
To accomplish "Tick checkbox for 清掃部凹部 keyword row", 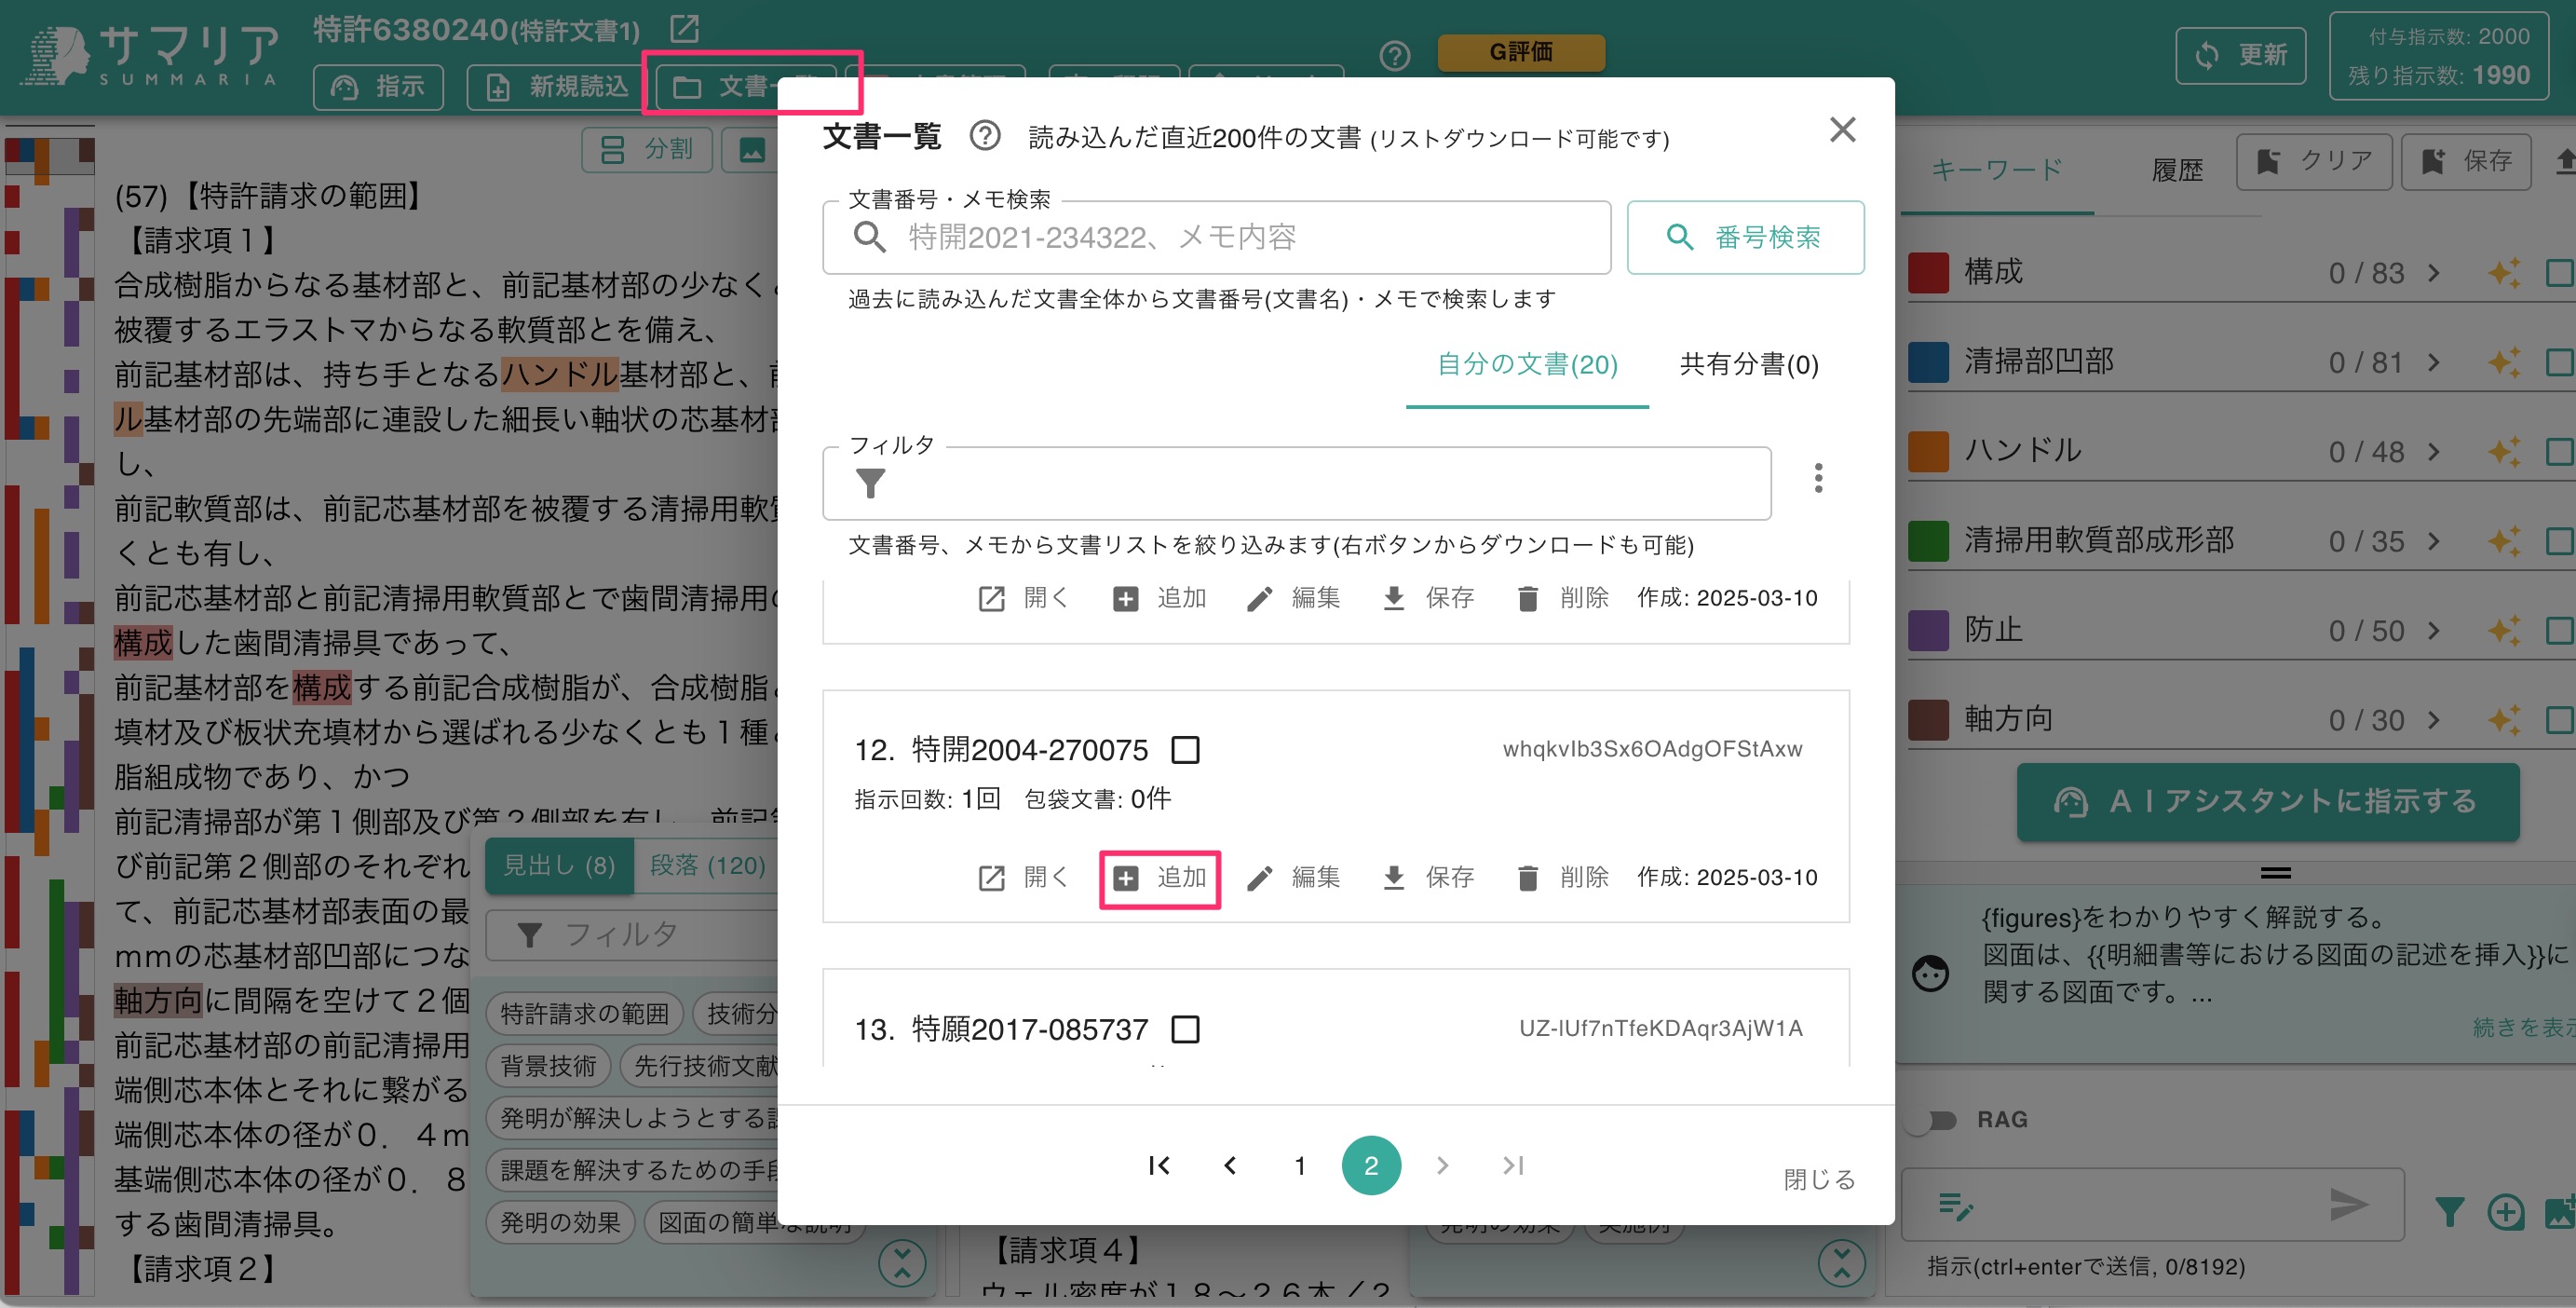I will click(2560, 362).
